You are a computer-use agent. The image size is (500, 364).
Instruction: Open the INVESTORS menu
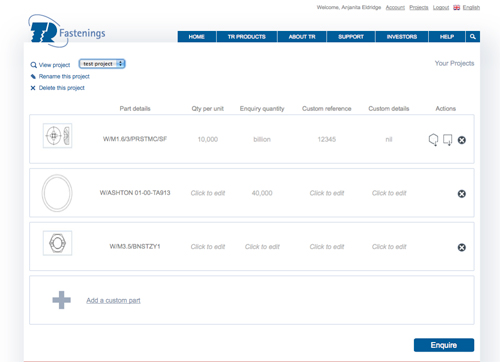click(x=402, y=37)
